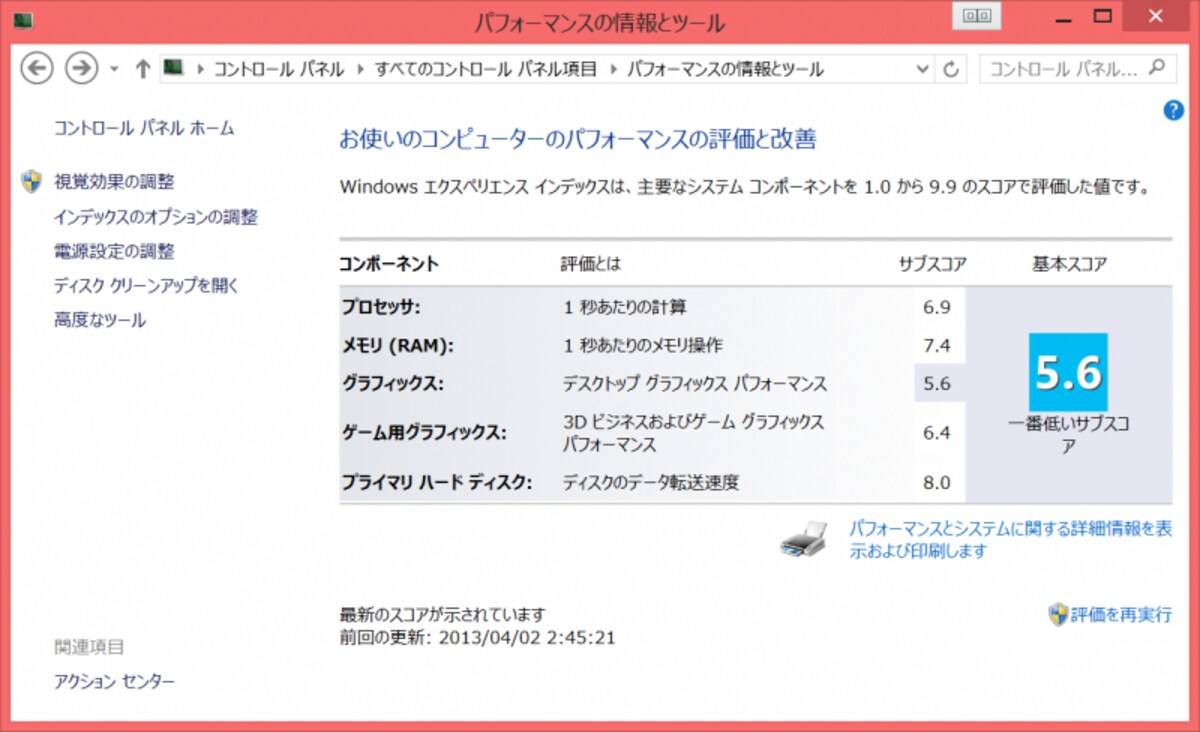Open ディスク クリーンアップを開く link
The height and width of the screenshot is (732, 1200).
(x=146, y=286)
